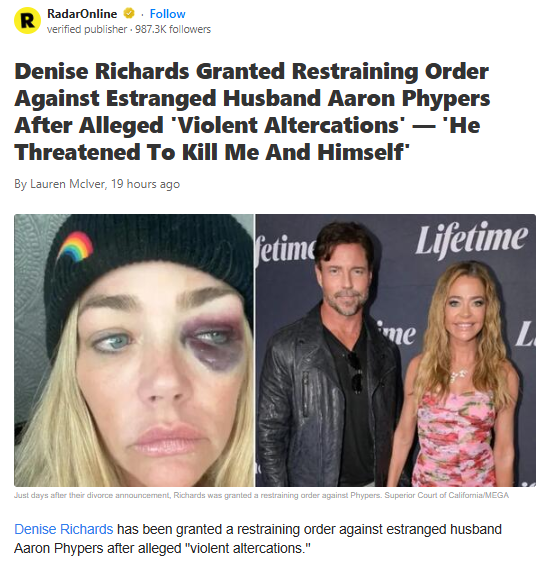Click the Superior Court of California/MEGA credit
552x568 pixels.
[447, 495]
